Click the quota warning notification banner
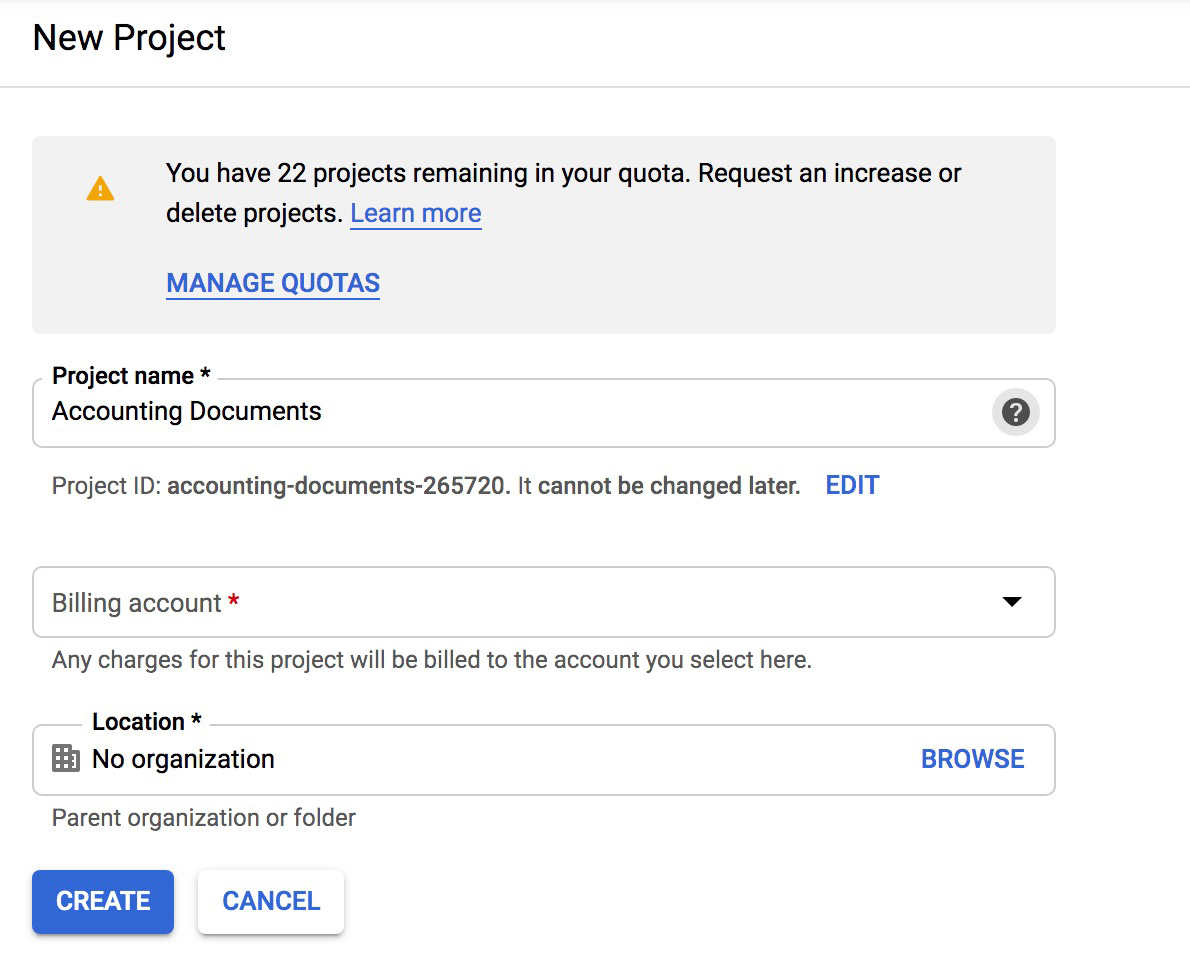The image size is (1190, 980). [543, 234]
